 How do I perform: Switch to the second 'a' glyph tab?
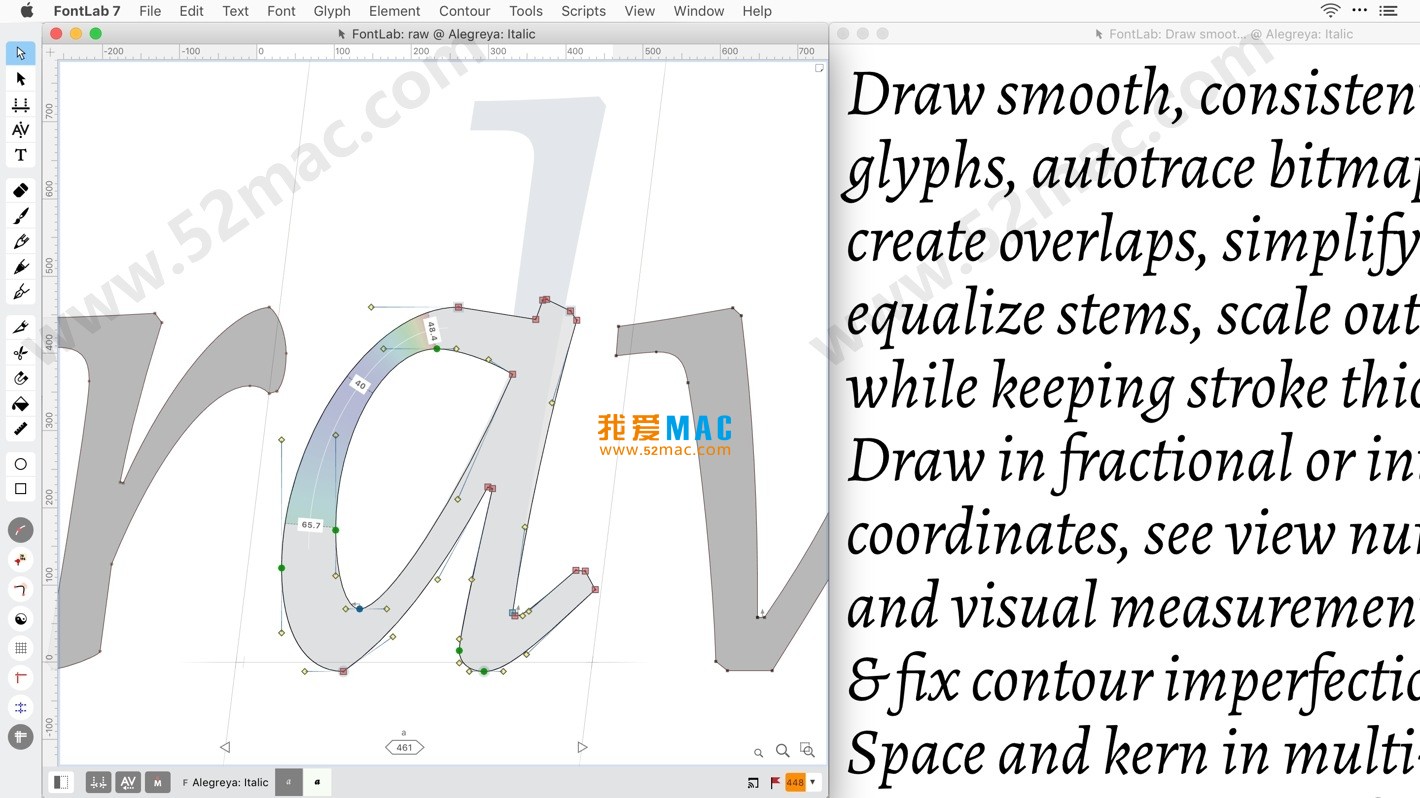317,782
